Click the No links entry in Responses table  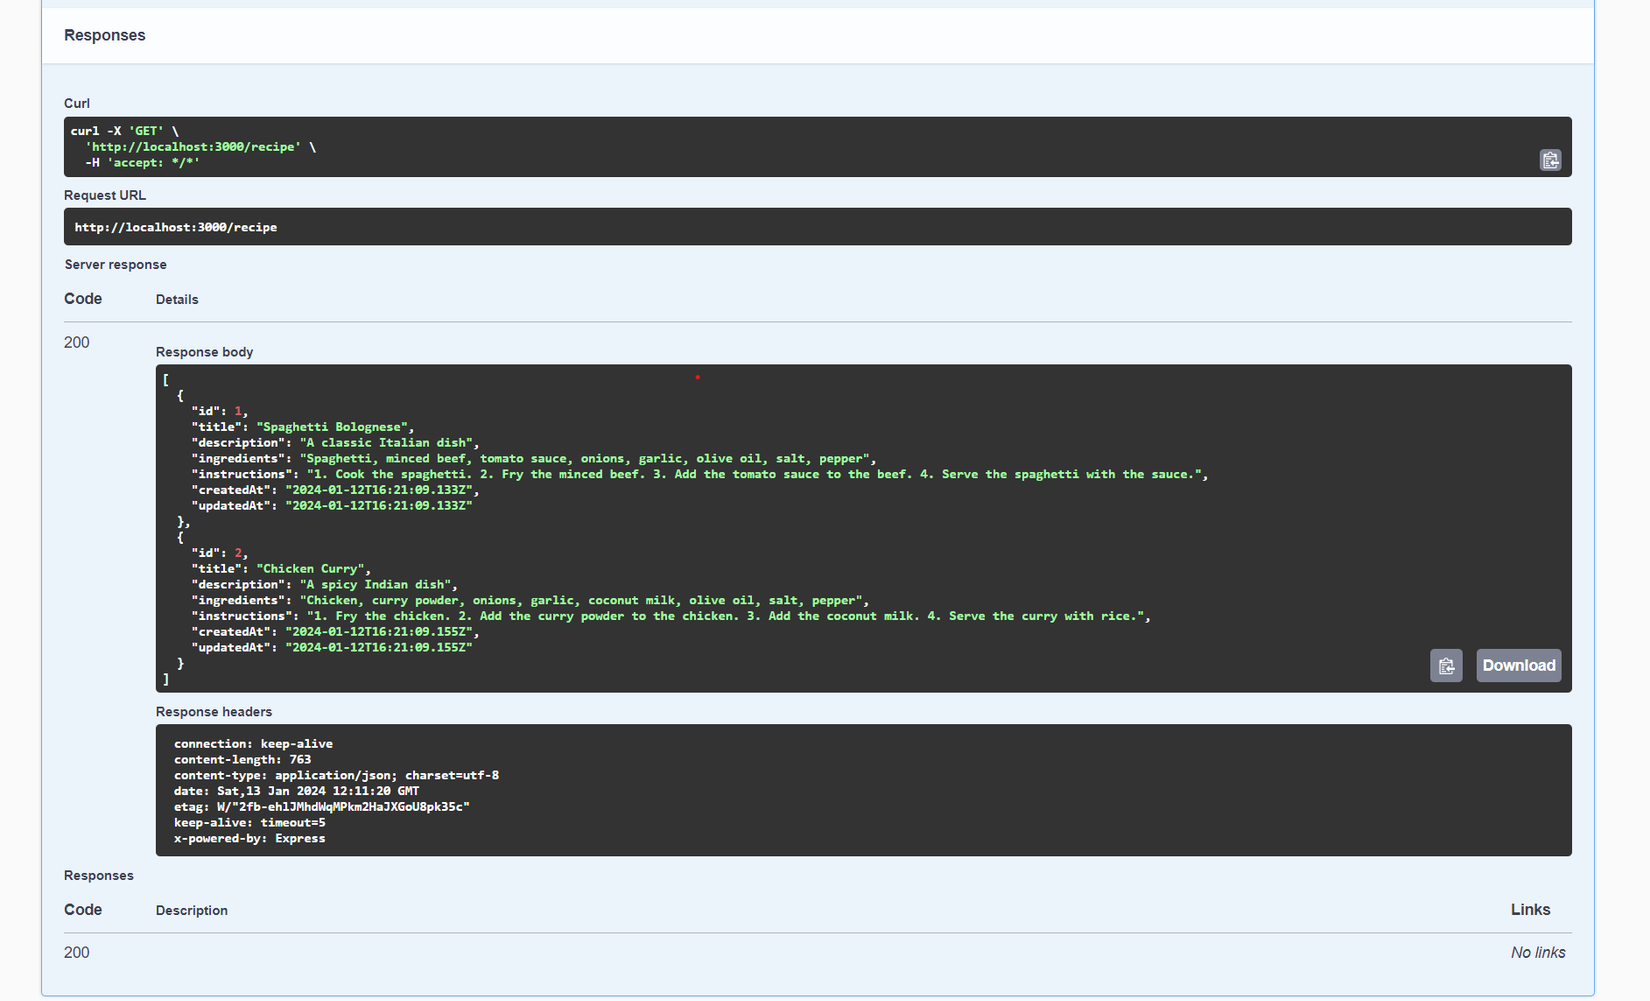(1537, 952)
